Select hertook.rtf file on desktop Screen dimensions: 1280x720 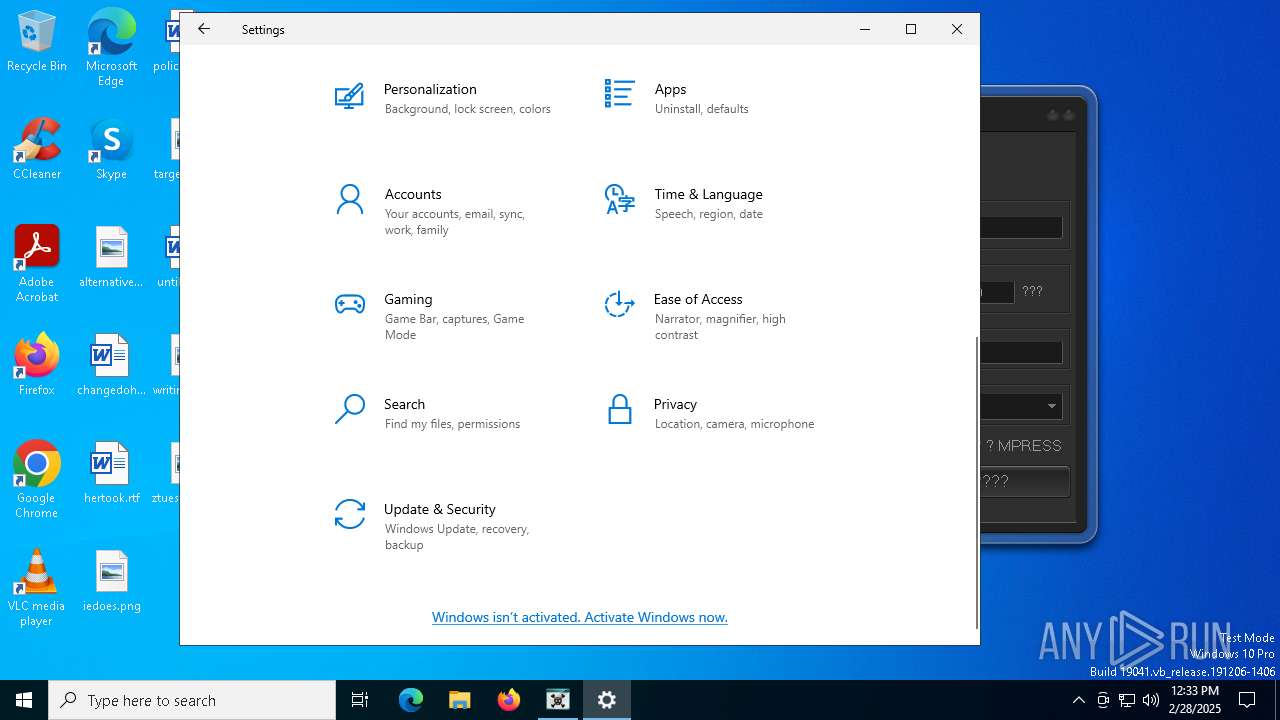point(111,473)
